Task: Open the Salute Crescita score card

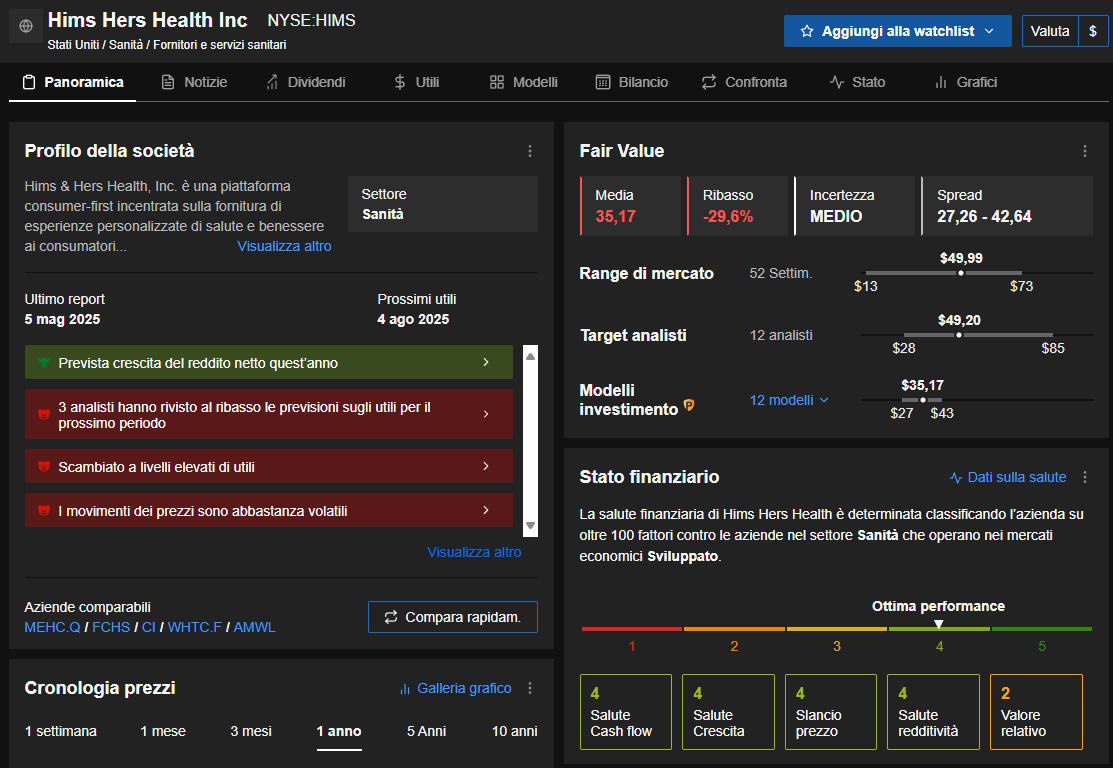Action: (728, 712)
